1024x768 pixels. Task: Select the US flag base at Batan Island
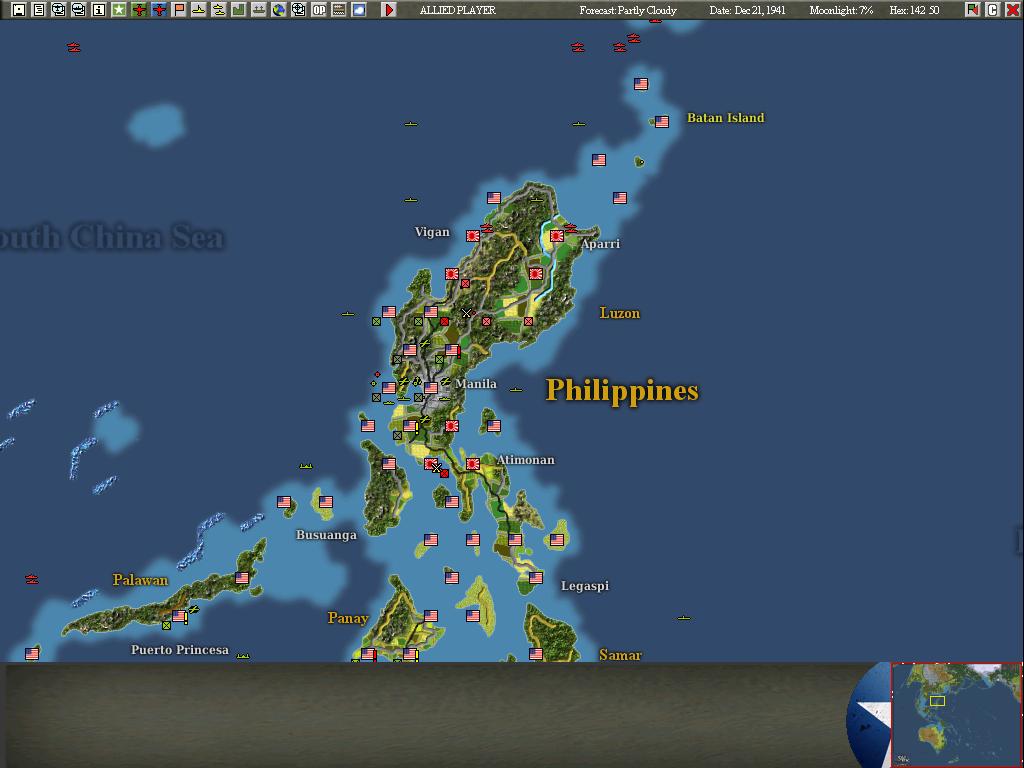[x=662, y=121]
